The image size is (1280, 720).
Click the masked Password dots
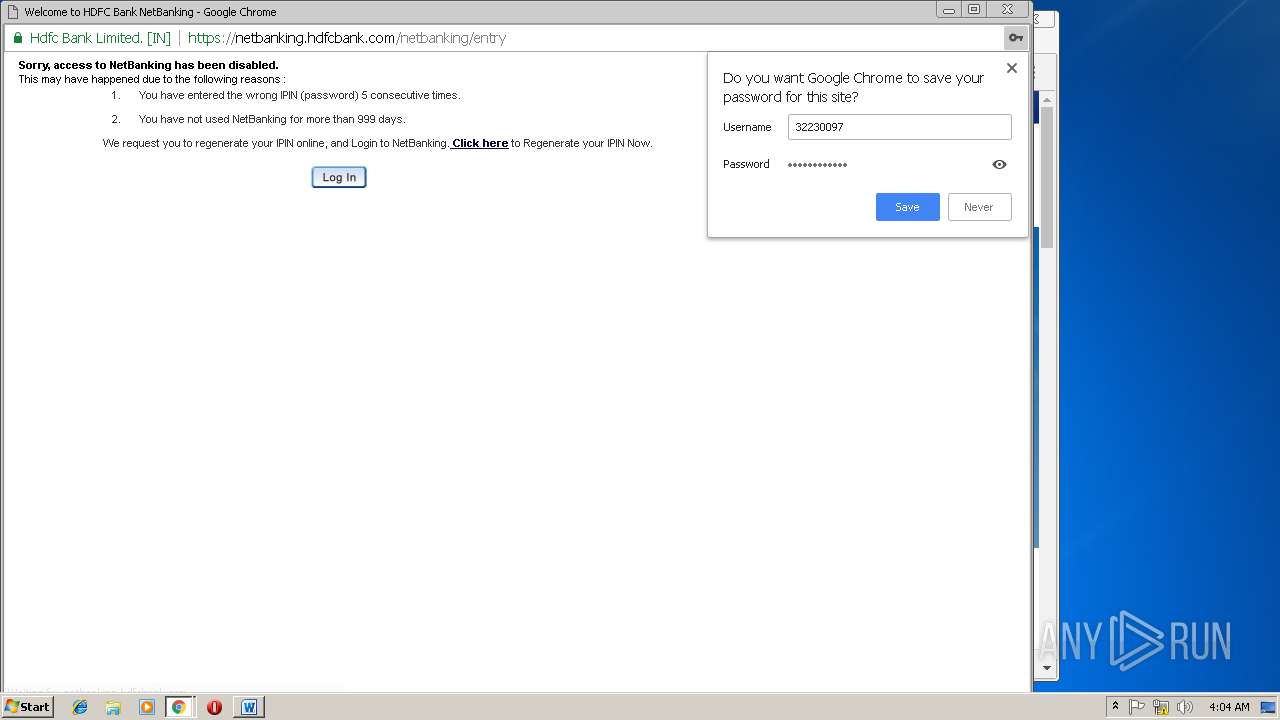[x=817, y=164]
